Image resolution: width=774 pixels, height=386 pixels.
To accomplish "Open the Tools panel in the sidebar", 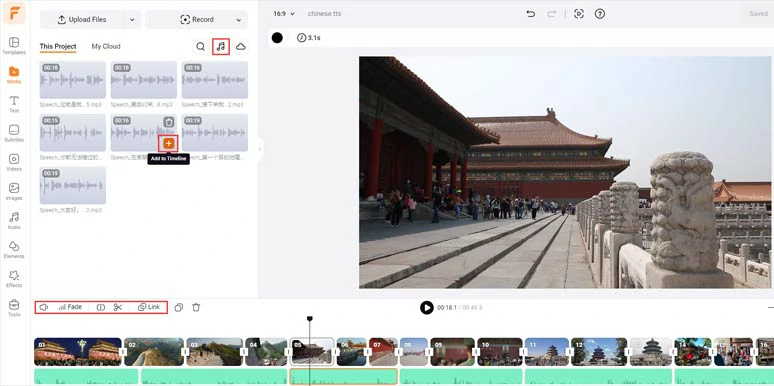I will pos(14,308).
